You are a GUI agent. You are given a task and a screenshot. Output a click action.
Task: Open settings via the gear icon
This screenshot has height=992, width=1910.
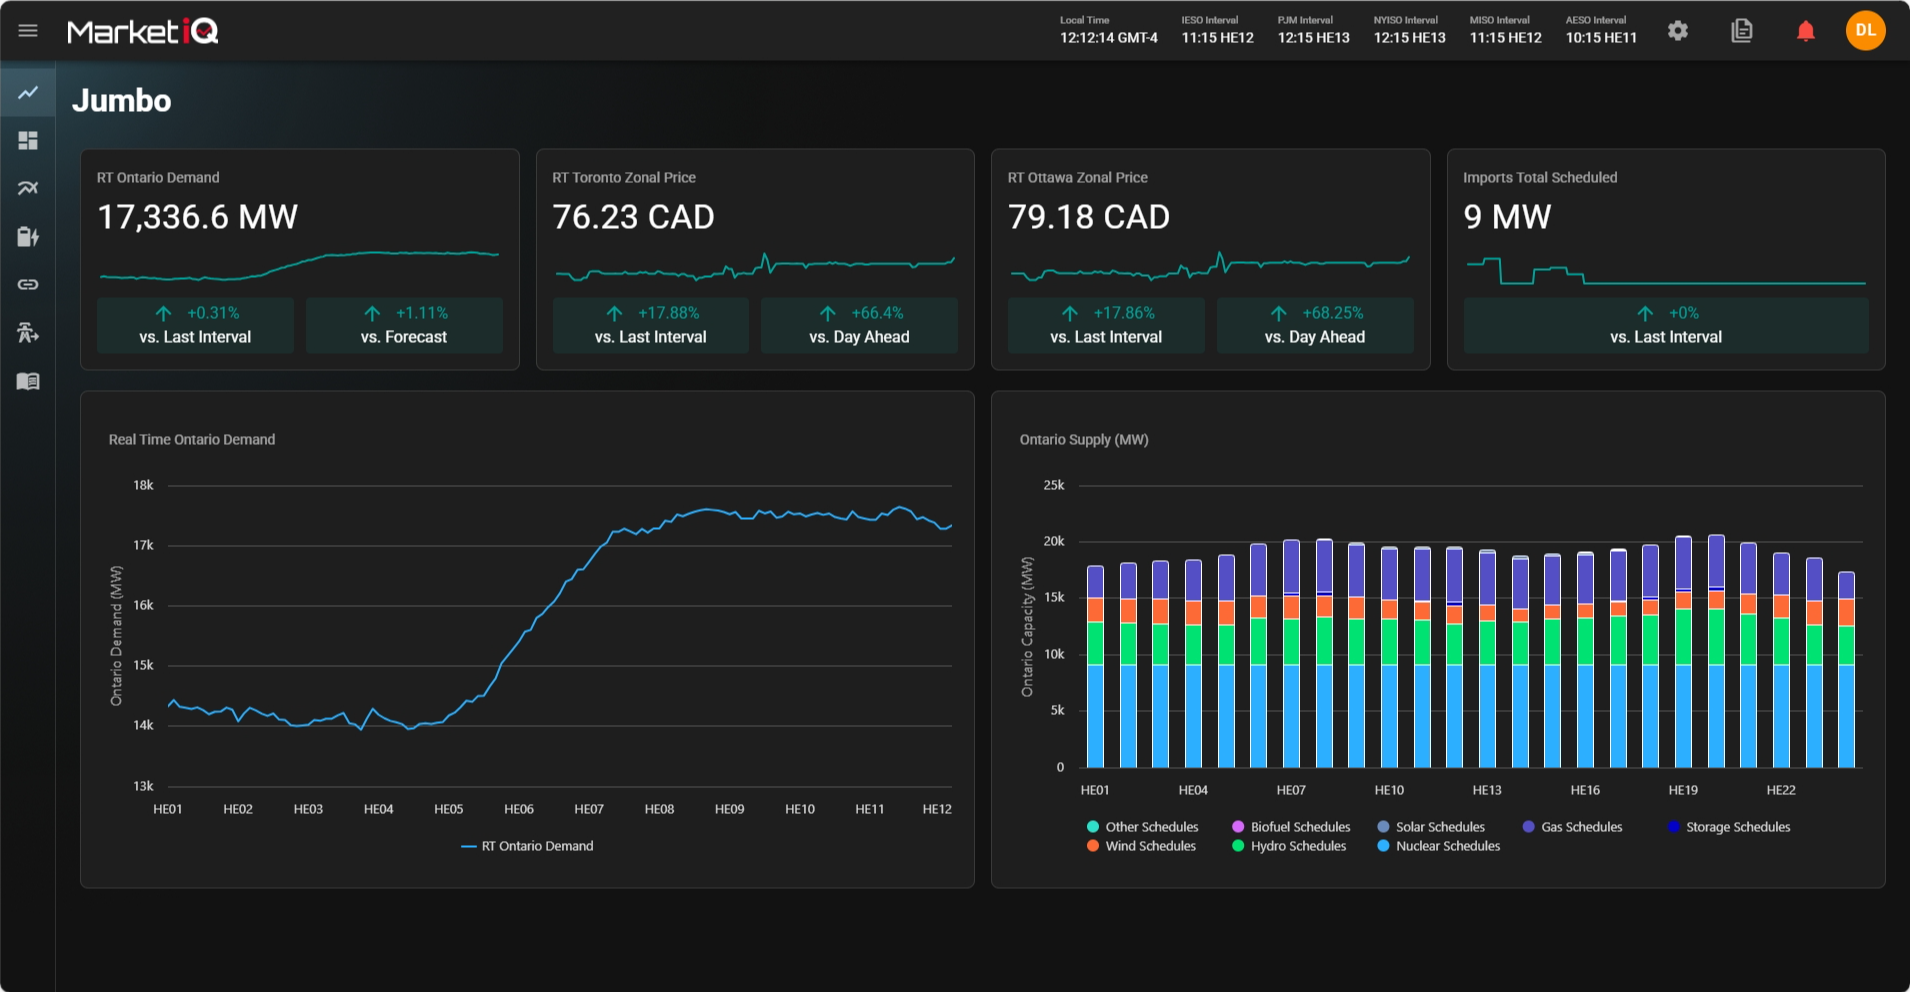click(1678, 31)
